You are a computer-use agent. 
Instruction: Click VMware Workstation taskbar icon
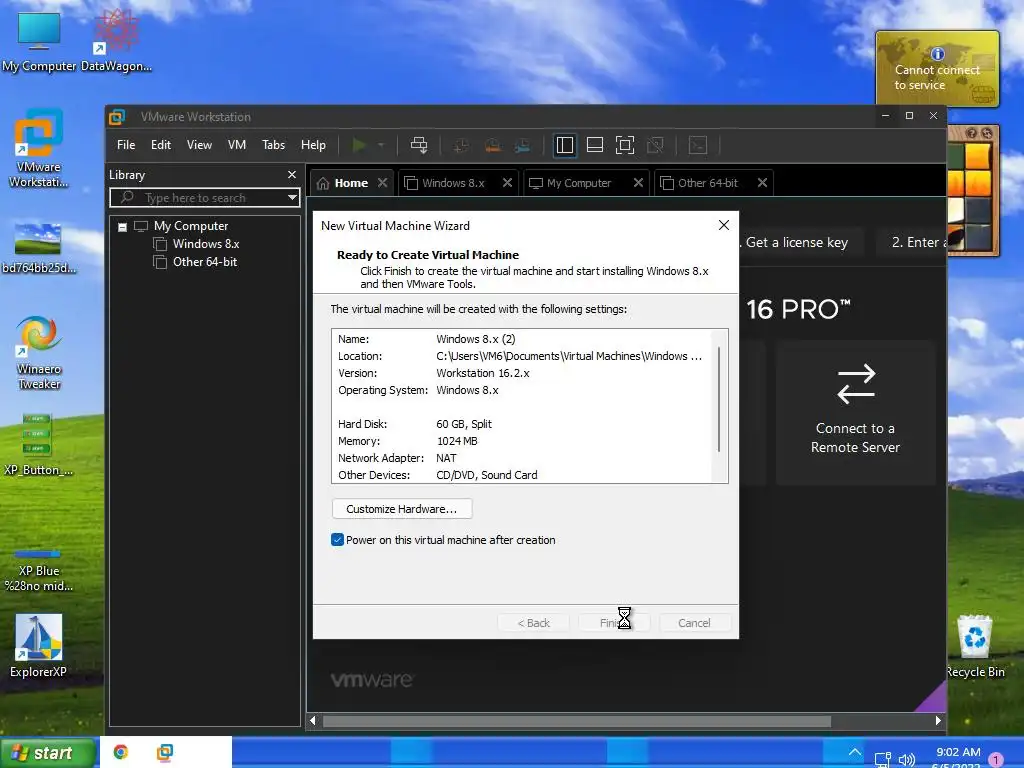(x=165, y=752)
